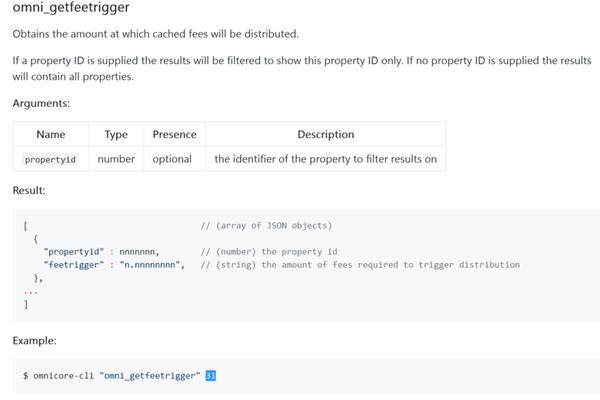Click the Description column header
Screen dimensions: 600x400
point(326,134)
